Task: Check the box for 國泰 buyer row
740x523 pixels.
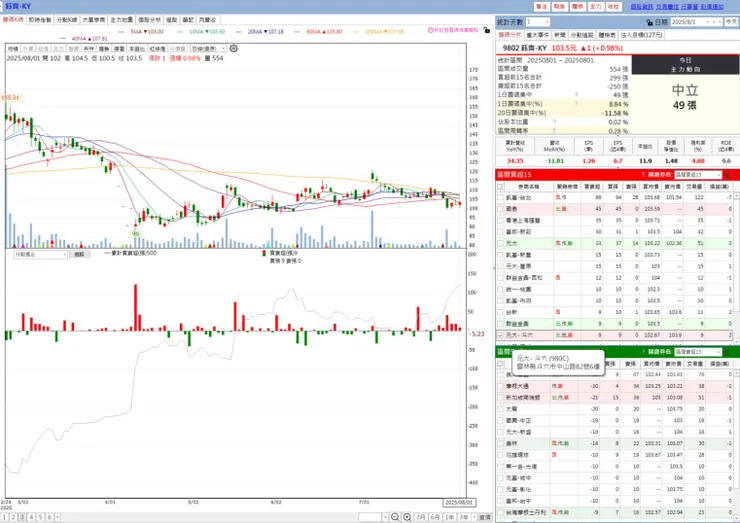Action: point(500,209)
